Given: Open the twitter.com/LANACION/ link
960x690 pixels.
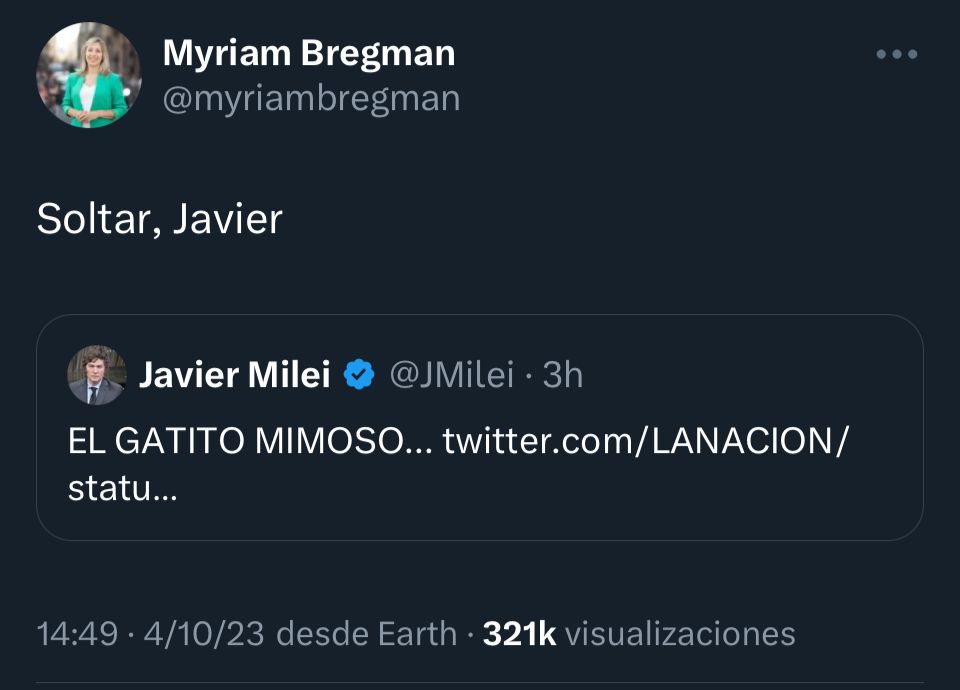Looking at the screenshot, I should point(644,441).
